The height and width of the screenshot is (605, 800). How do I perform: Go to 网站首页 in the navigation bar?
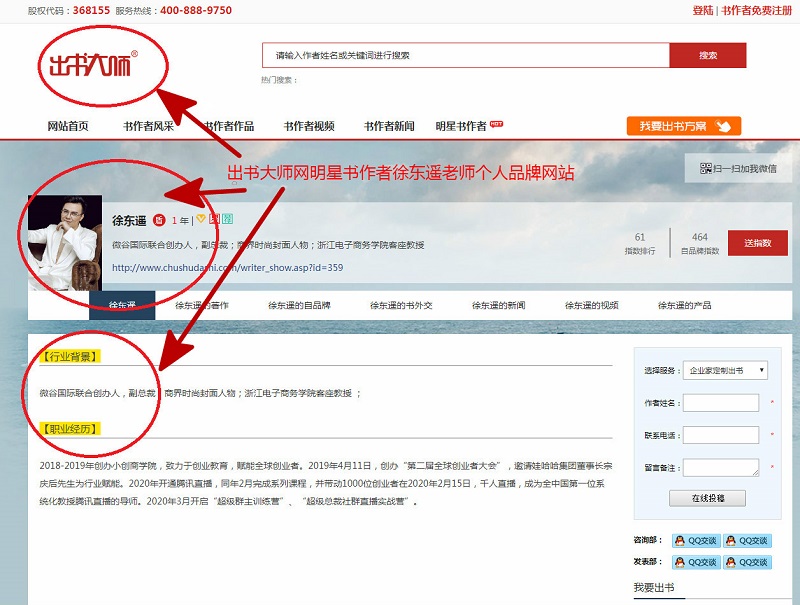[68, 126]
